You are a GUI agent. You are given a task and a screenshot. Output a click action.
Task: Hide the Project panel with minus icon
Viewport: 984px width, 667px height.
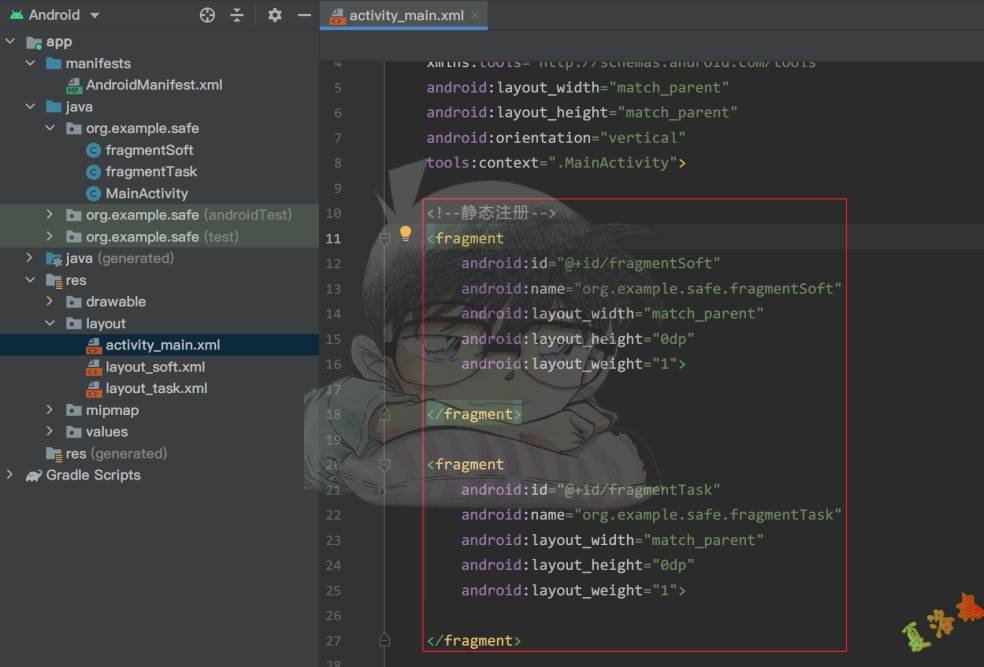[304, 15]
